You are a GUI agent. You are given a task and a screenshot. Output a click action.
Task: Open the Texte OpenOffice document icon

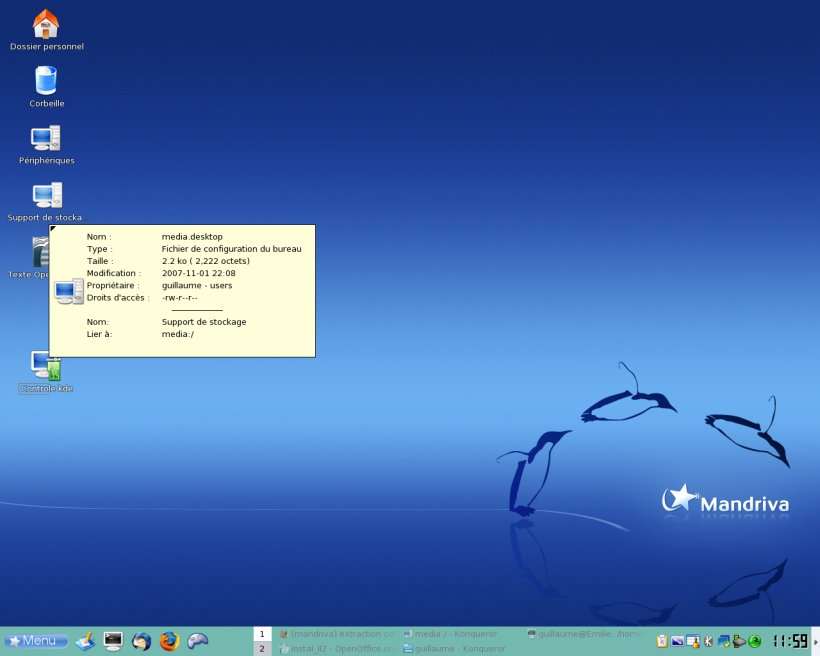click(40, 252)
